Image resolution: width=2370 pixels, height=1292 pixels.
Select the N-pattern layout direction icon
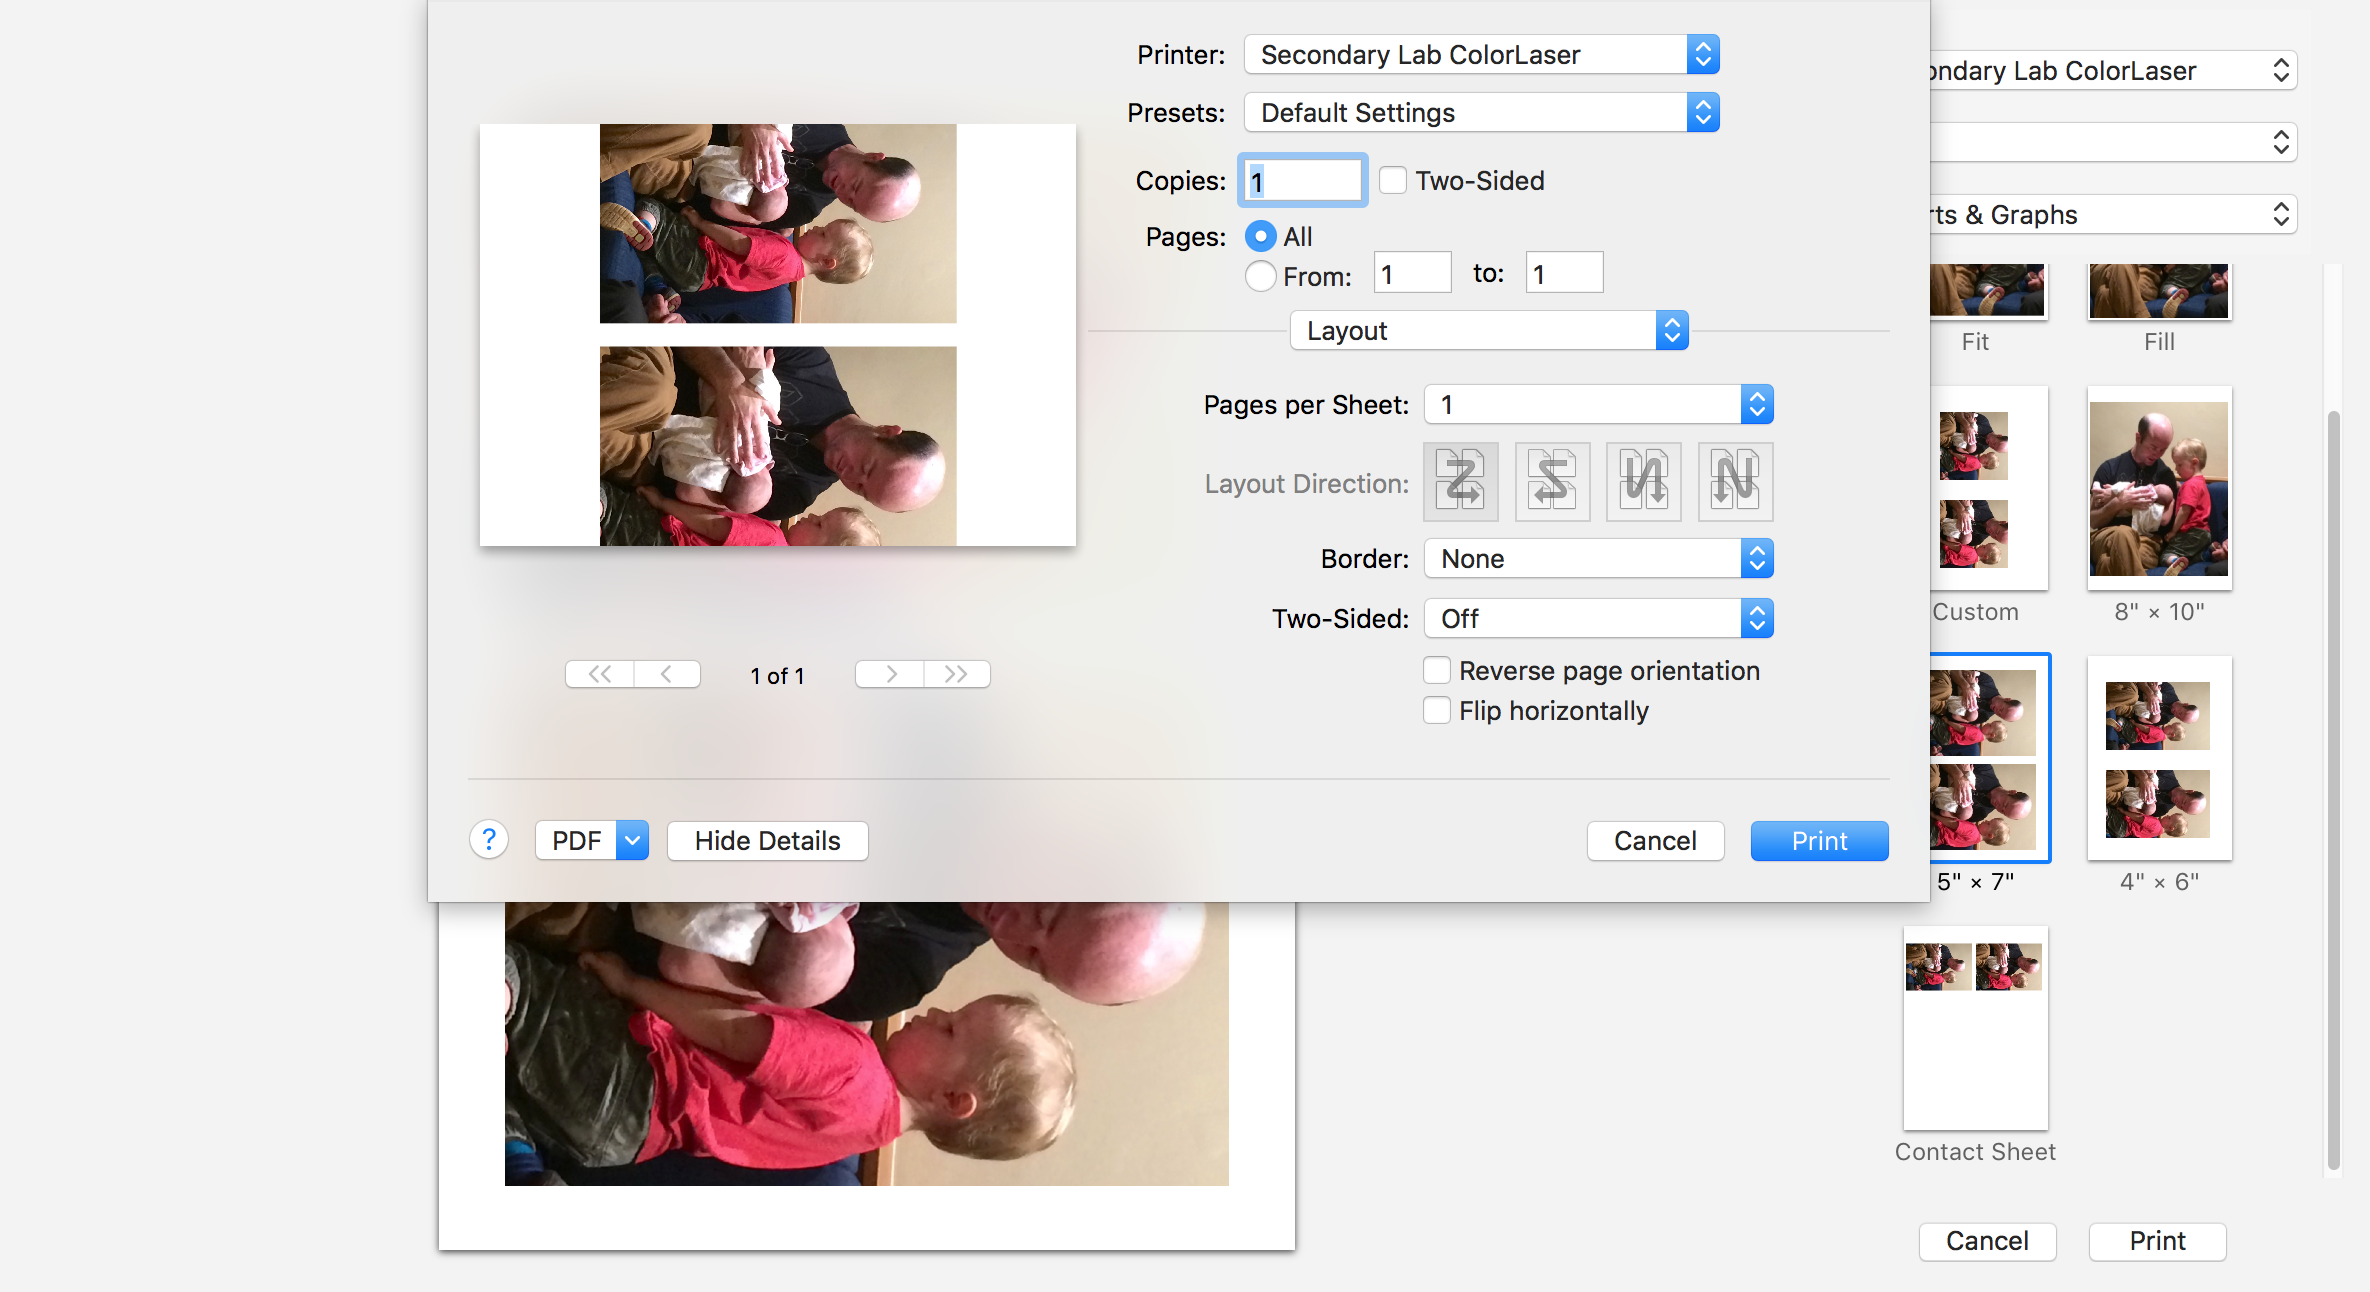(x=1735, y=481)
